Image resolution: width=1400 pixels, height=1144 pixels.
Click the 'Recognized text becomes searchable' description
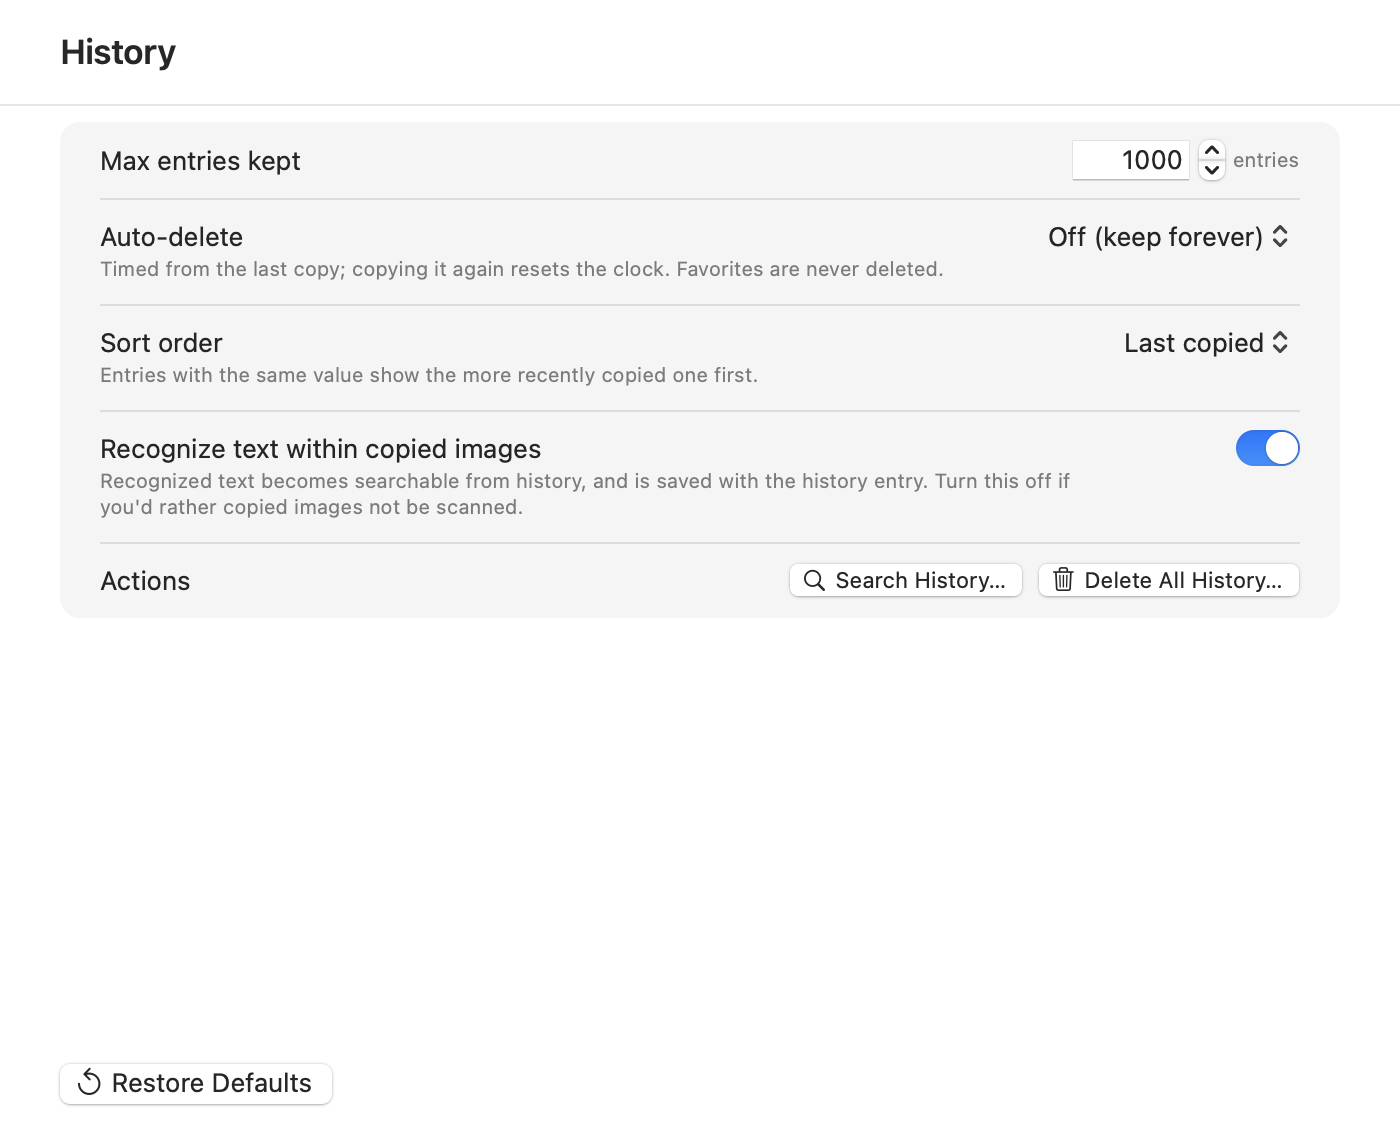(585, 494)
